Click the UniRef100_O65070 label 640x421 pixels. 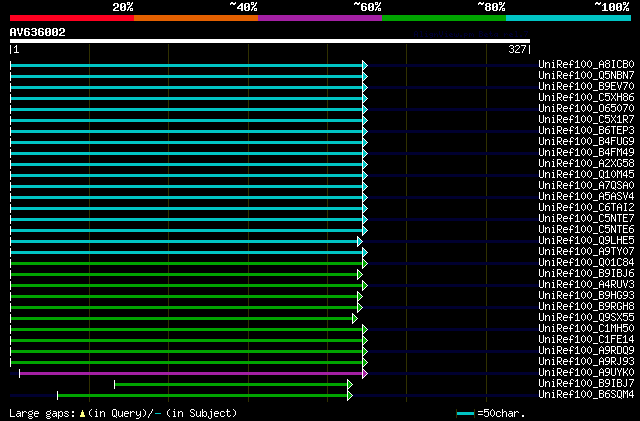point(586,109)
